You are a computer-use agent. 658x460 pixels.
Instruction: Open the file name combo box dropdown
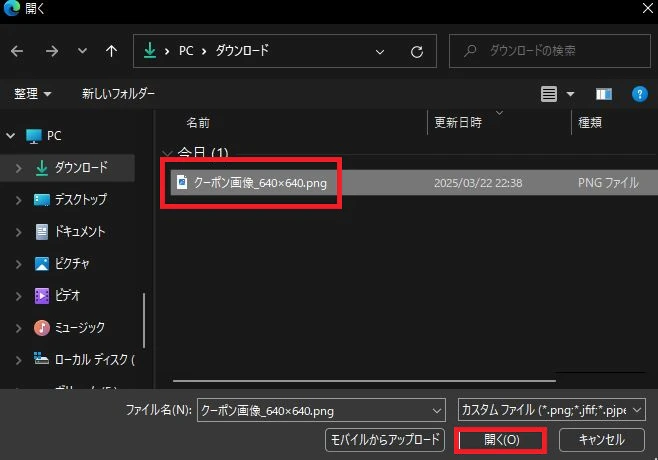tap(437, 411)
